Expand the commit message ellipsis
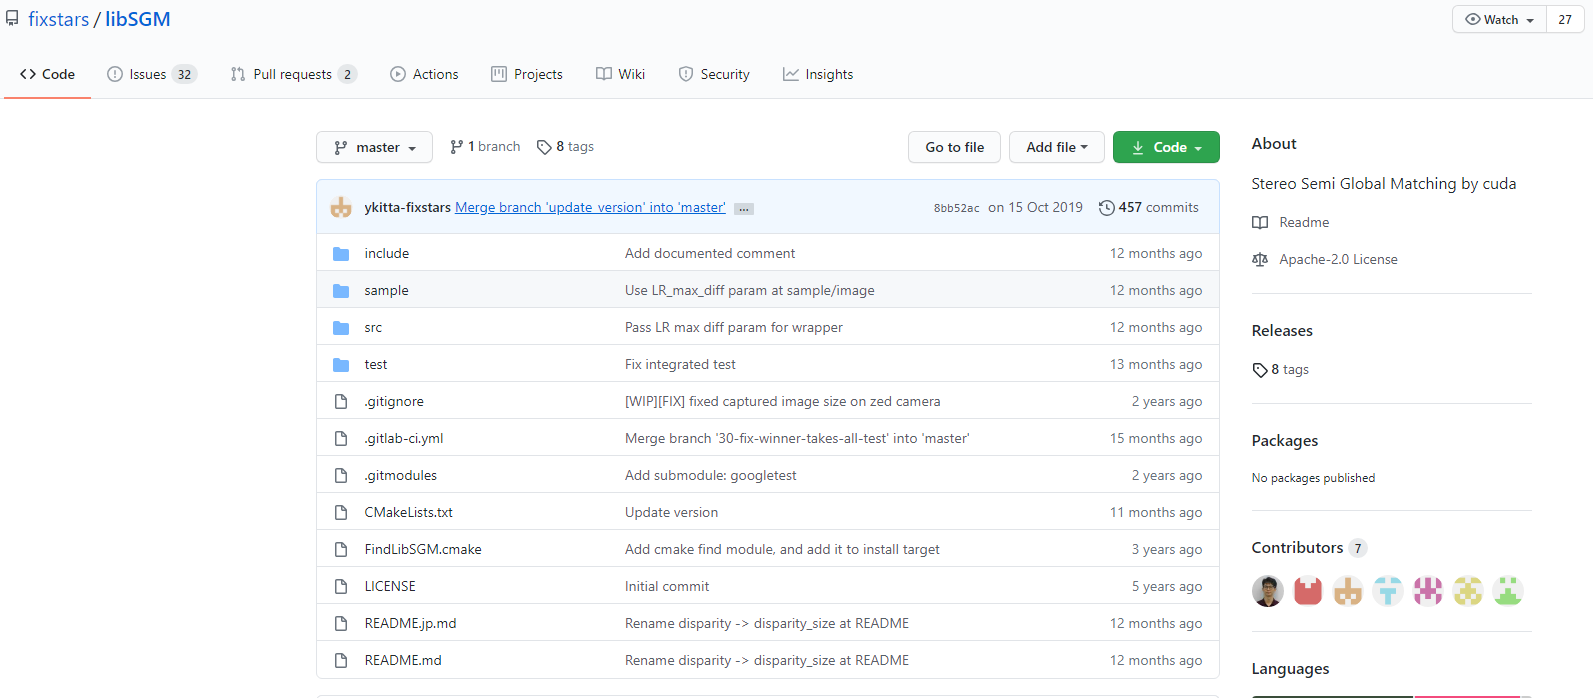The width and height of the screenshot is (1593, 698). (x=744, y=209)
